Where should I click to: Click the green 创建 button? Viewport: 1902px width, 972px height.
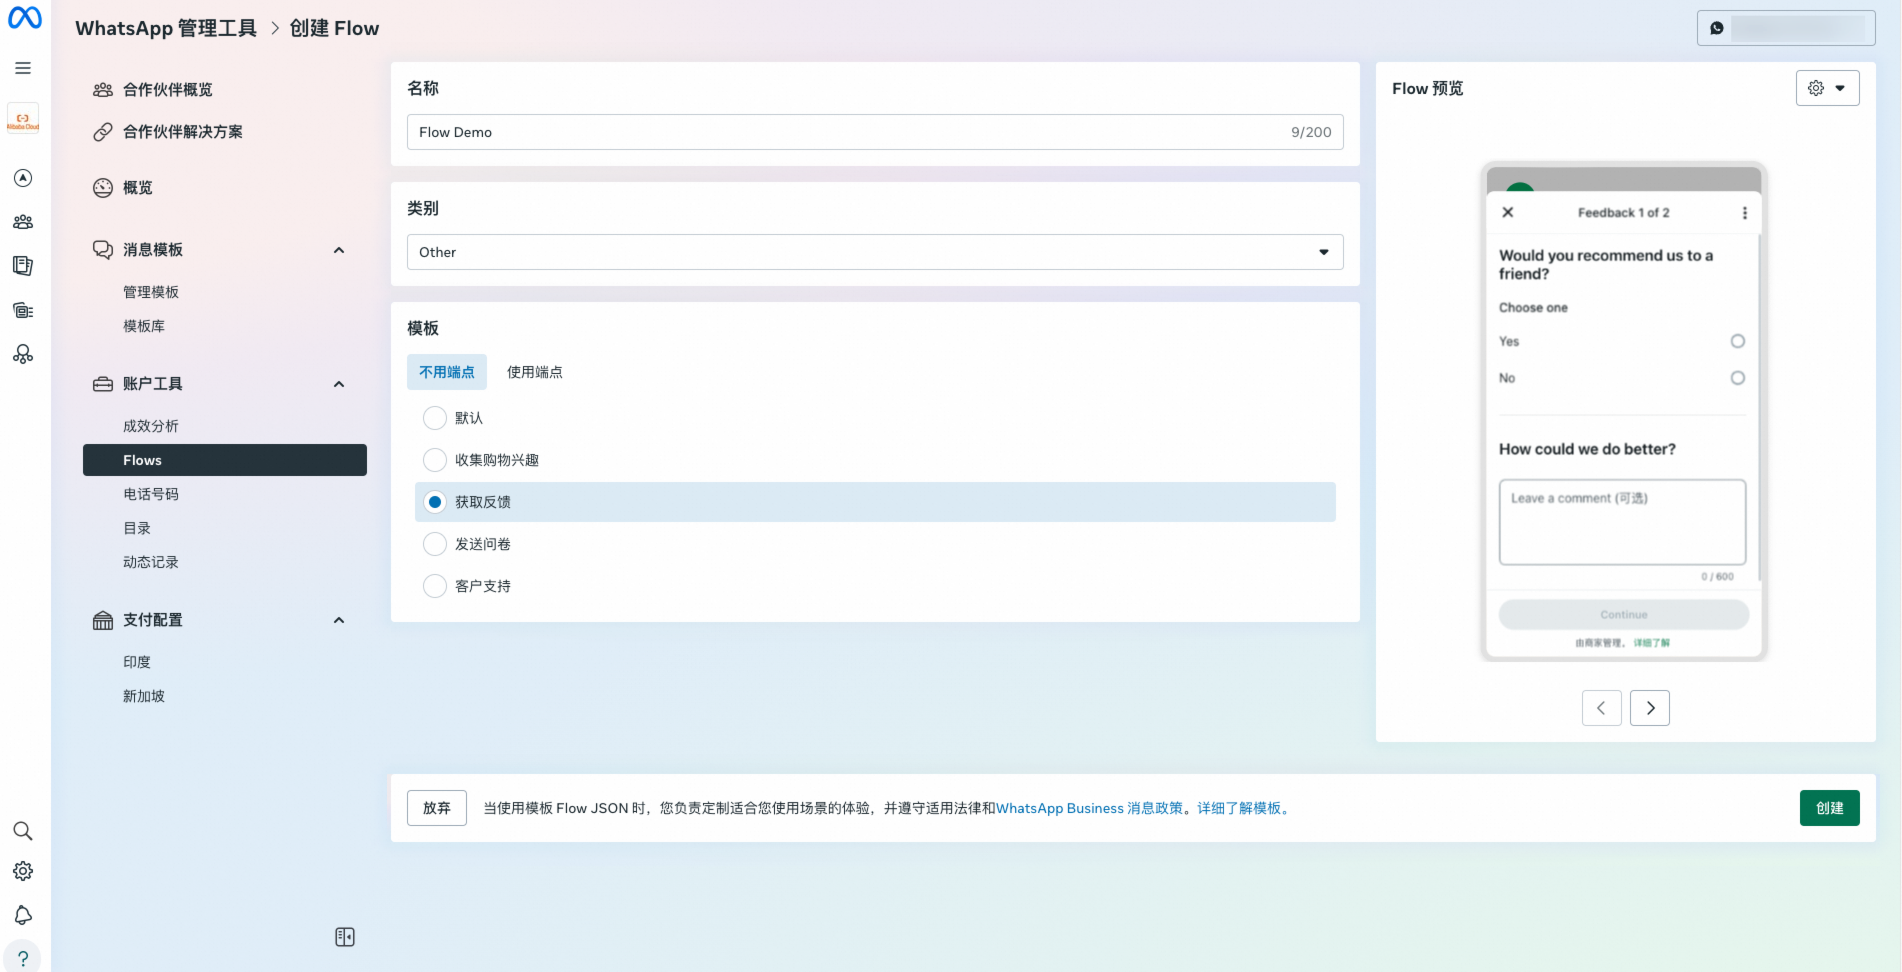point(1830,808)
